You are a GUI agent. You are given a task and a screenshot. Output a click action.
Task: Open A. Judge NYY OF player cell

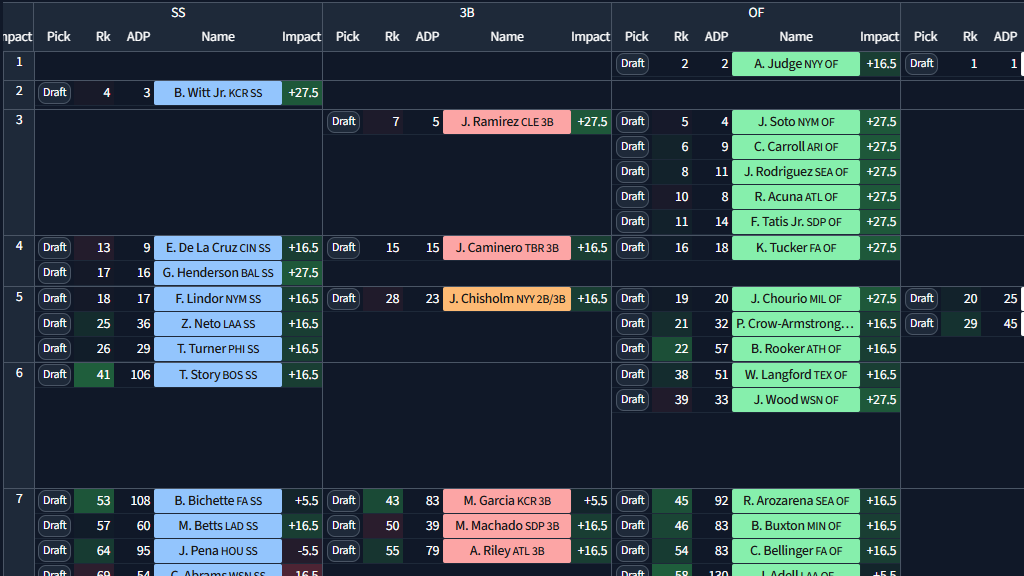pos(796,64)
